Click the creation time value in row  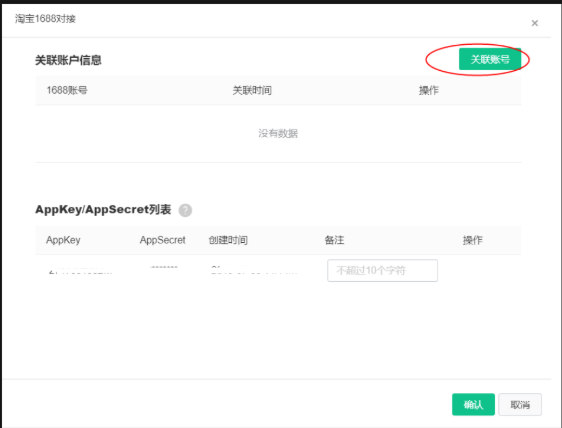pos(254,270)
